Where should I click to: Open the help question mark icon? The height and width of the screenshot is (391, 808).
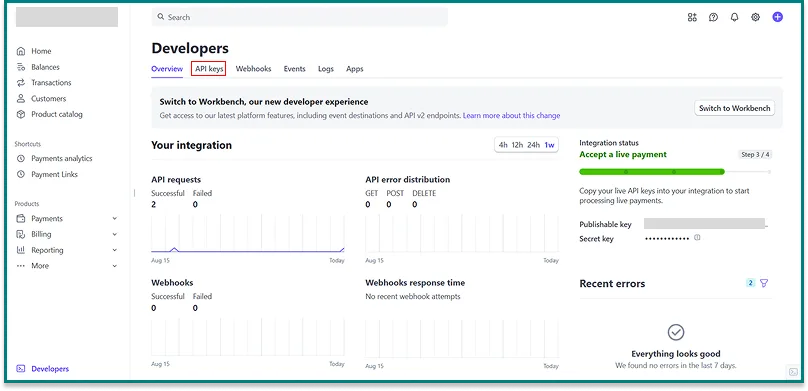point(713,17)
